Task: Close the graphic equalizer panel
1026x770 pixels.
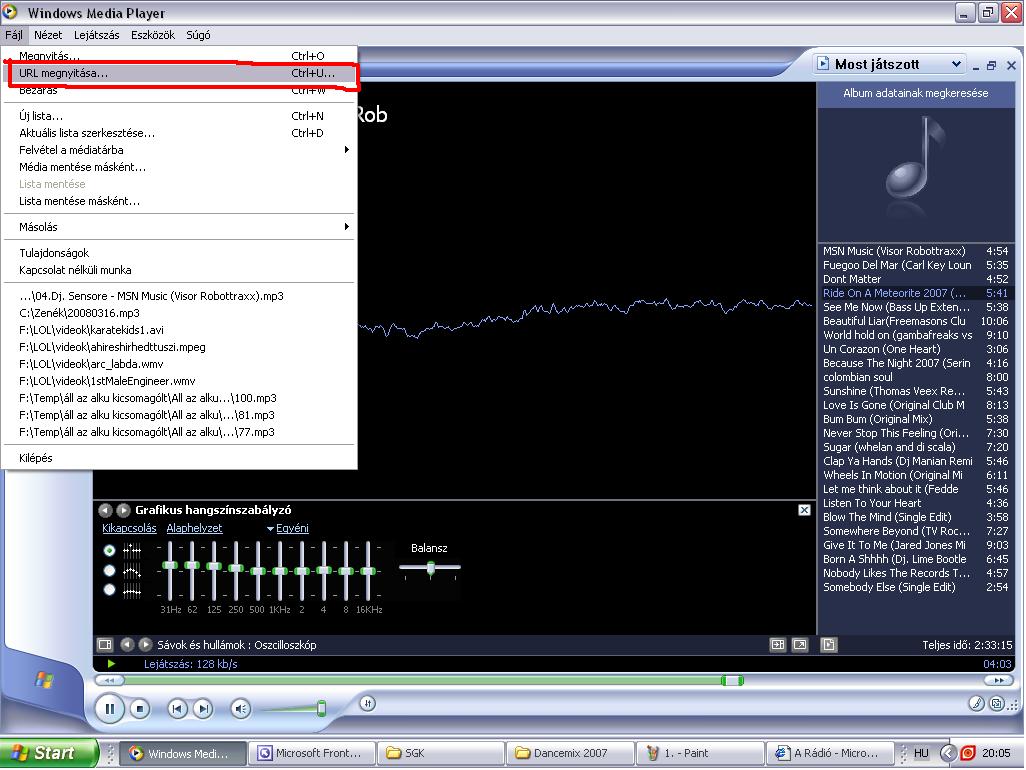Action: click(804, 510)
